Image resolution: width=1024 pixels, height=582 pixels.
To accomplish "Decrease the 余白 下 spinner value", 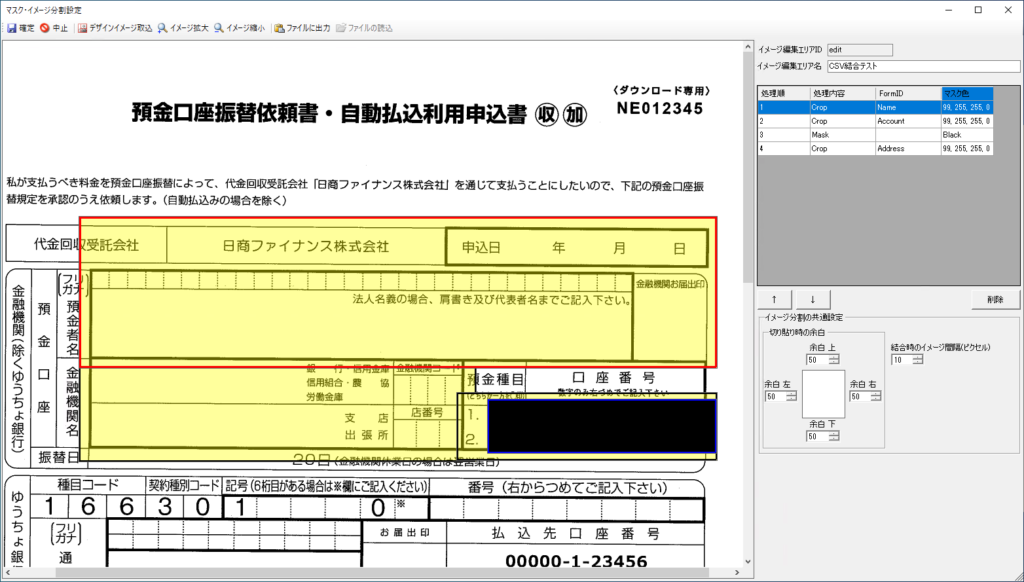I will [836, 440].
